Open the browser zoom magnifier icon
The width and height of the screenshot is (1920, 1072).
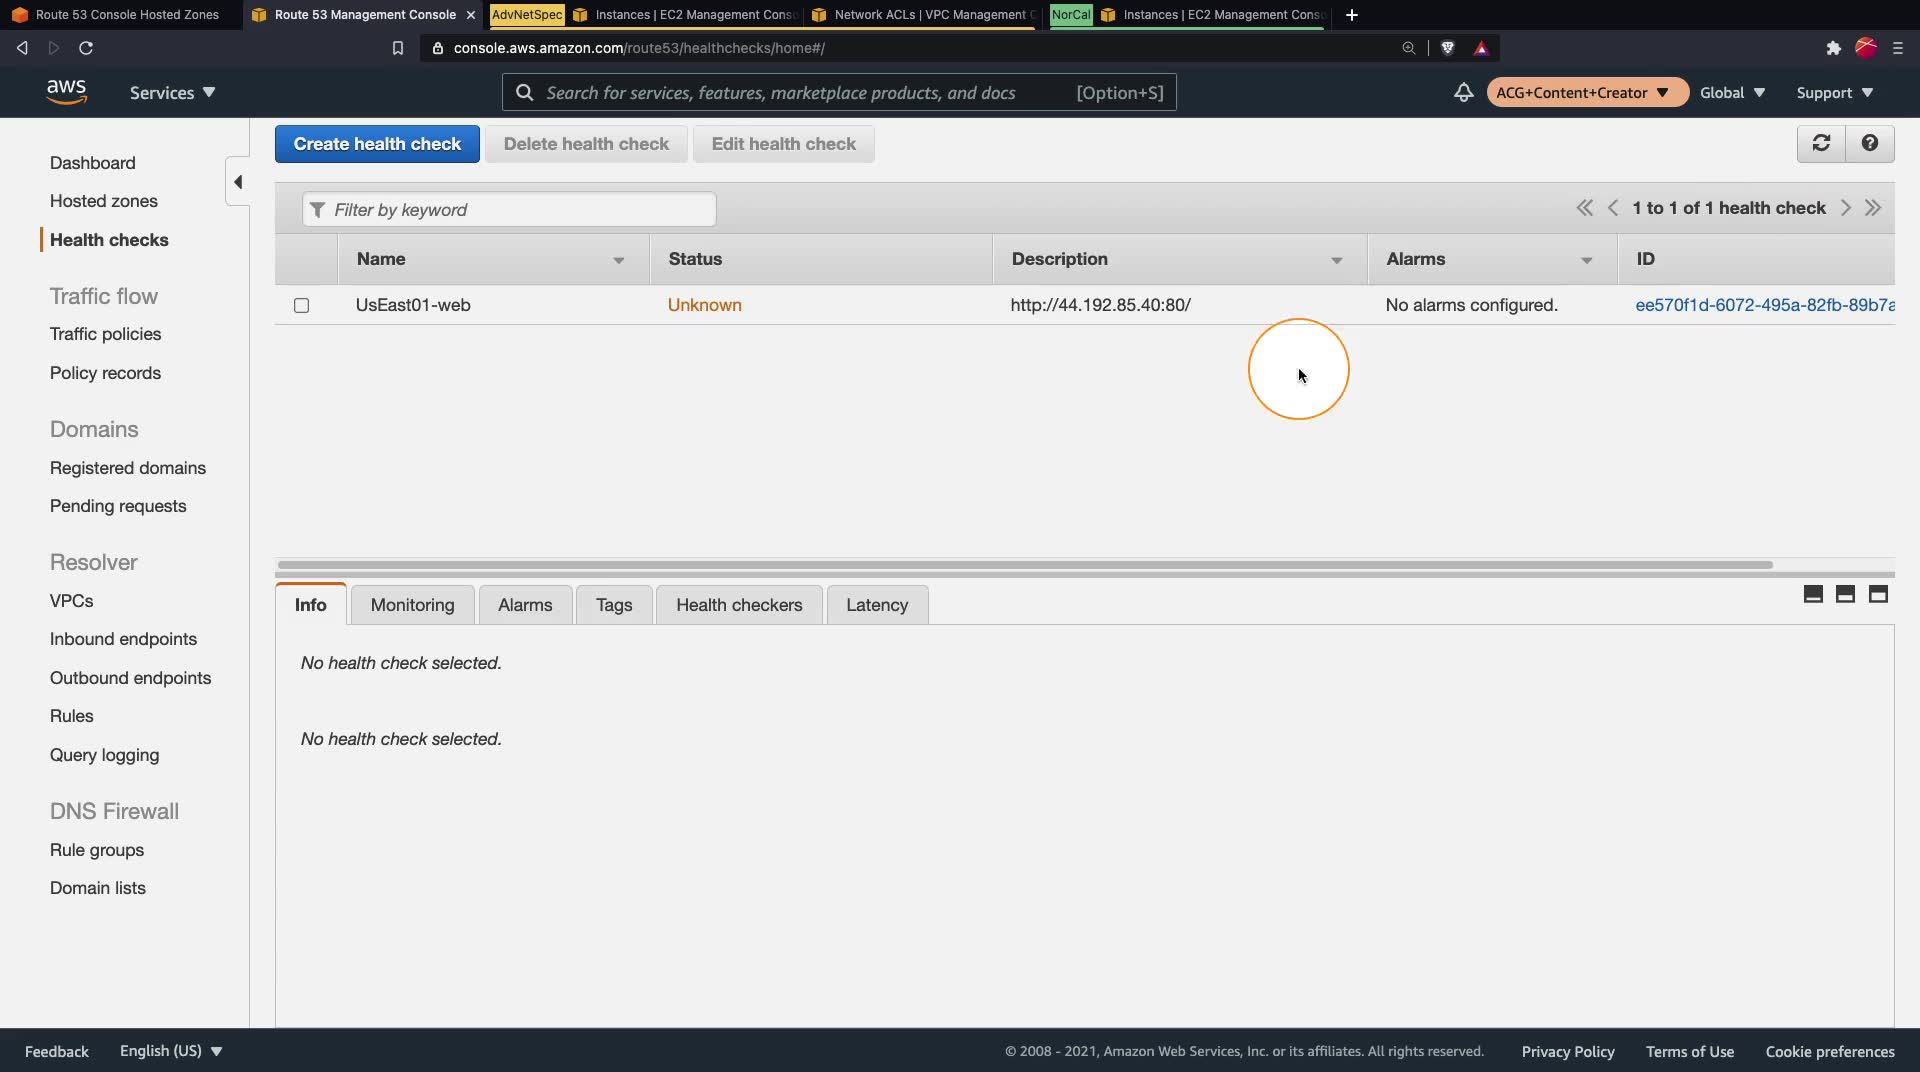click(1408, 48)
